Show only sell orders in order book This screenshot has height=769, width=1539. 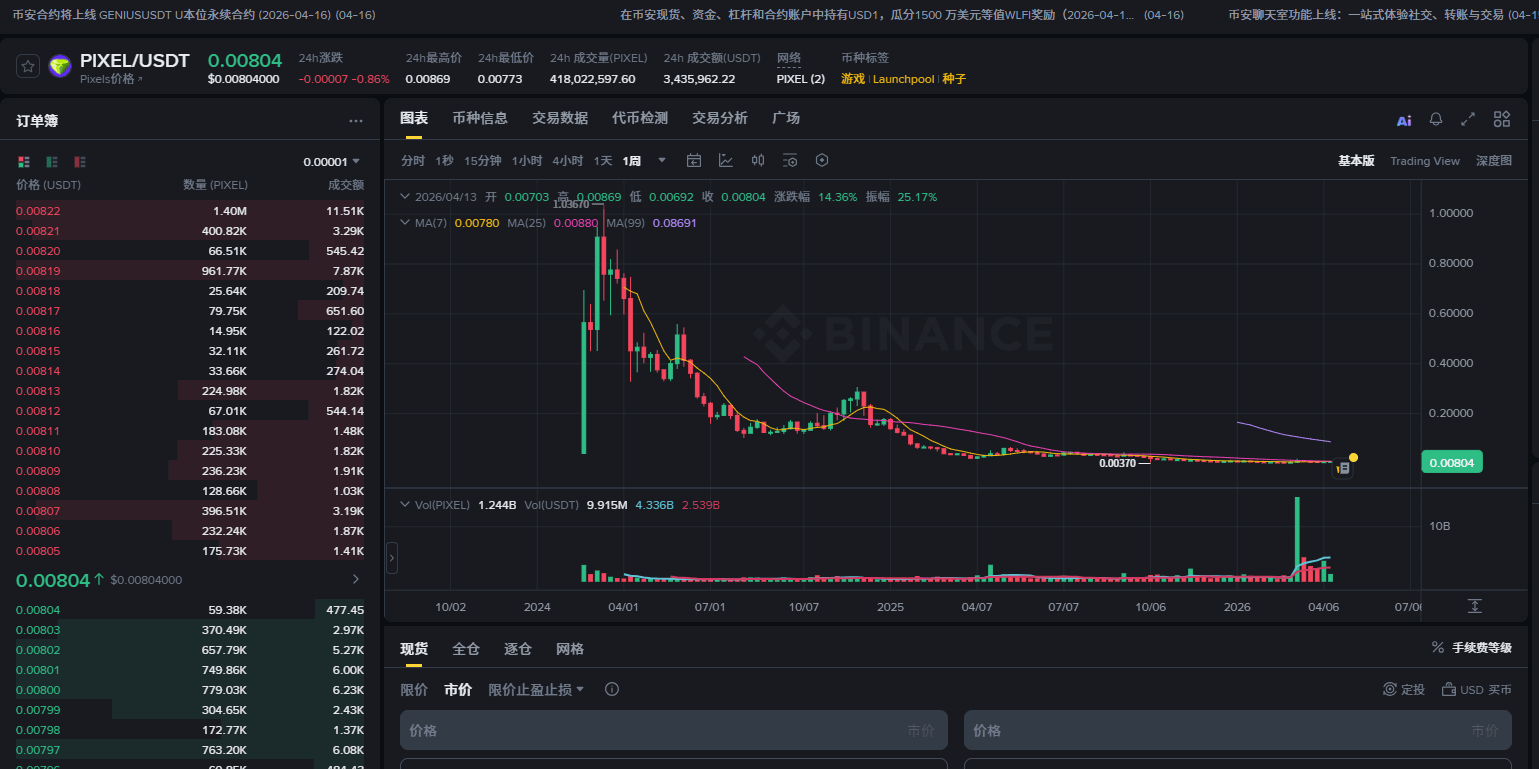click(x=80, y=161)
